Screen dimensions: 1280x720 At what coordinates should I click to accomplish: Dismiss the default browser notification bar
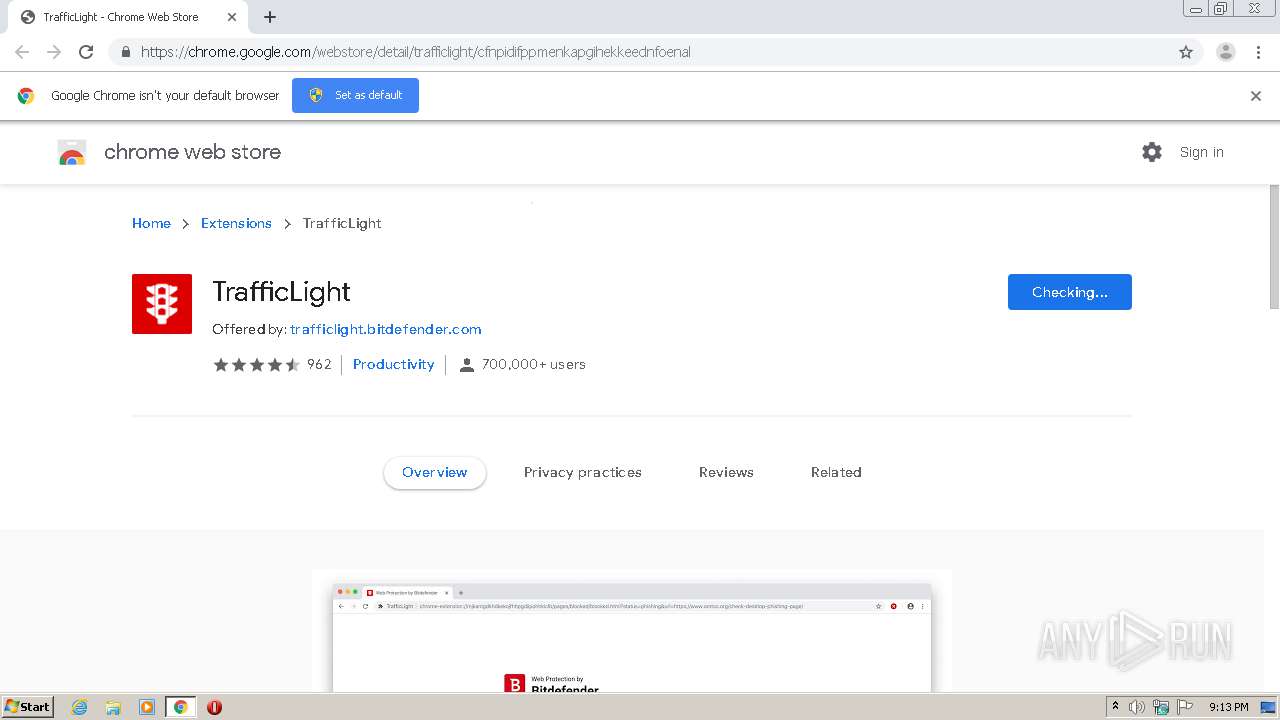point(1256,96)
